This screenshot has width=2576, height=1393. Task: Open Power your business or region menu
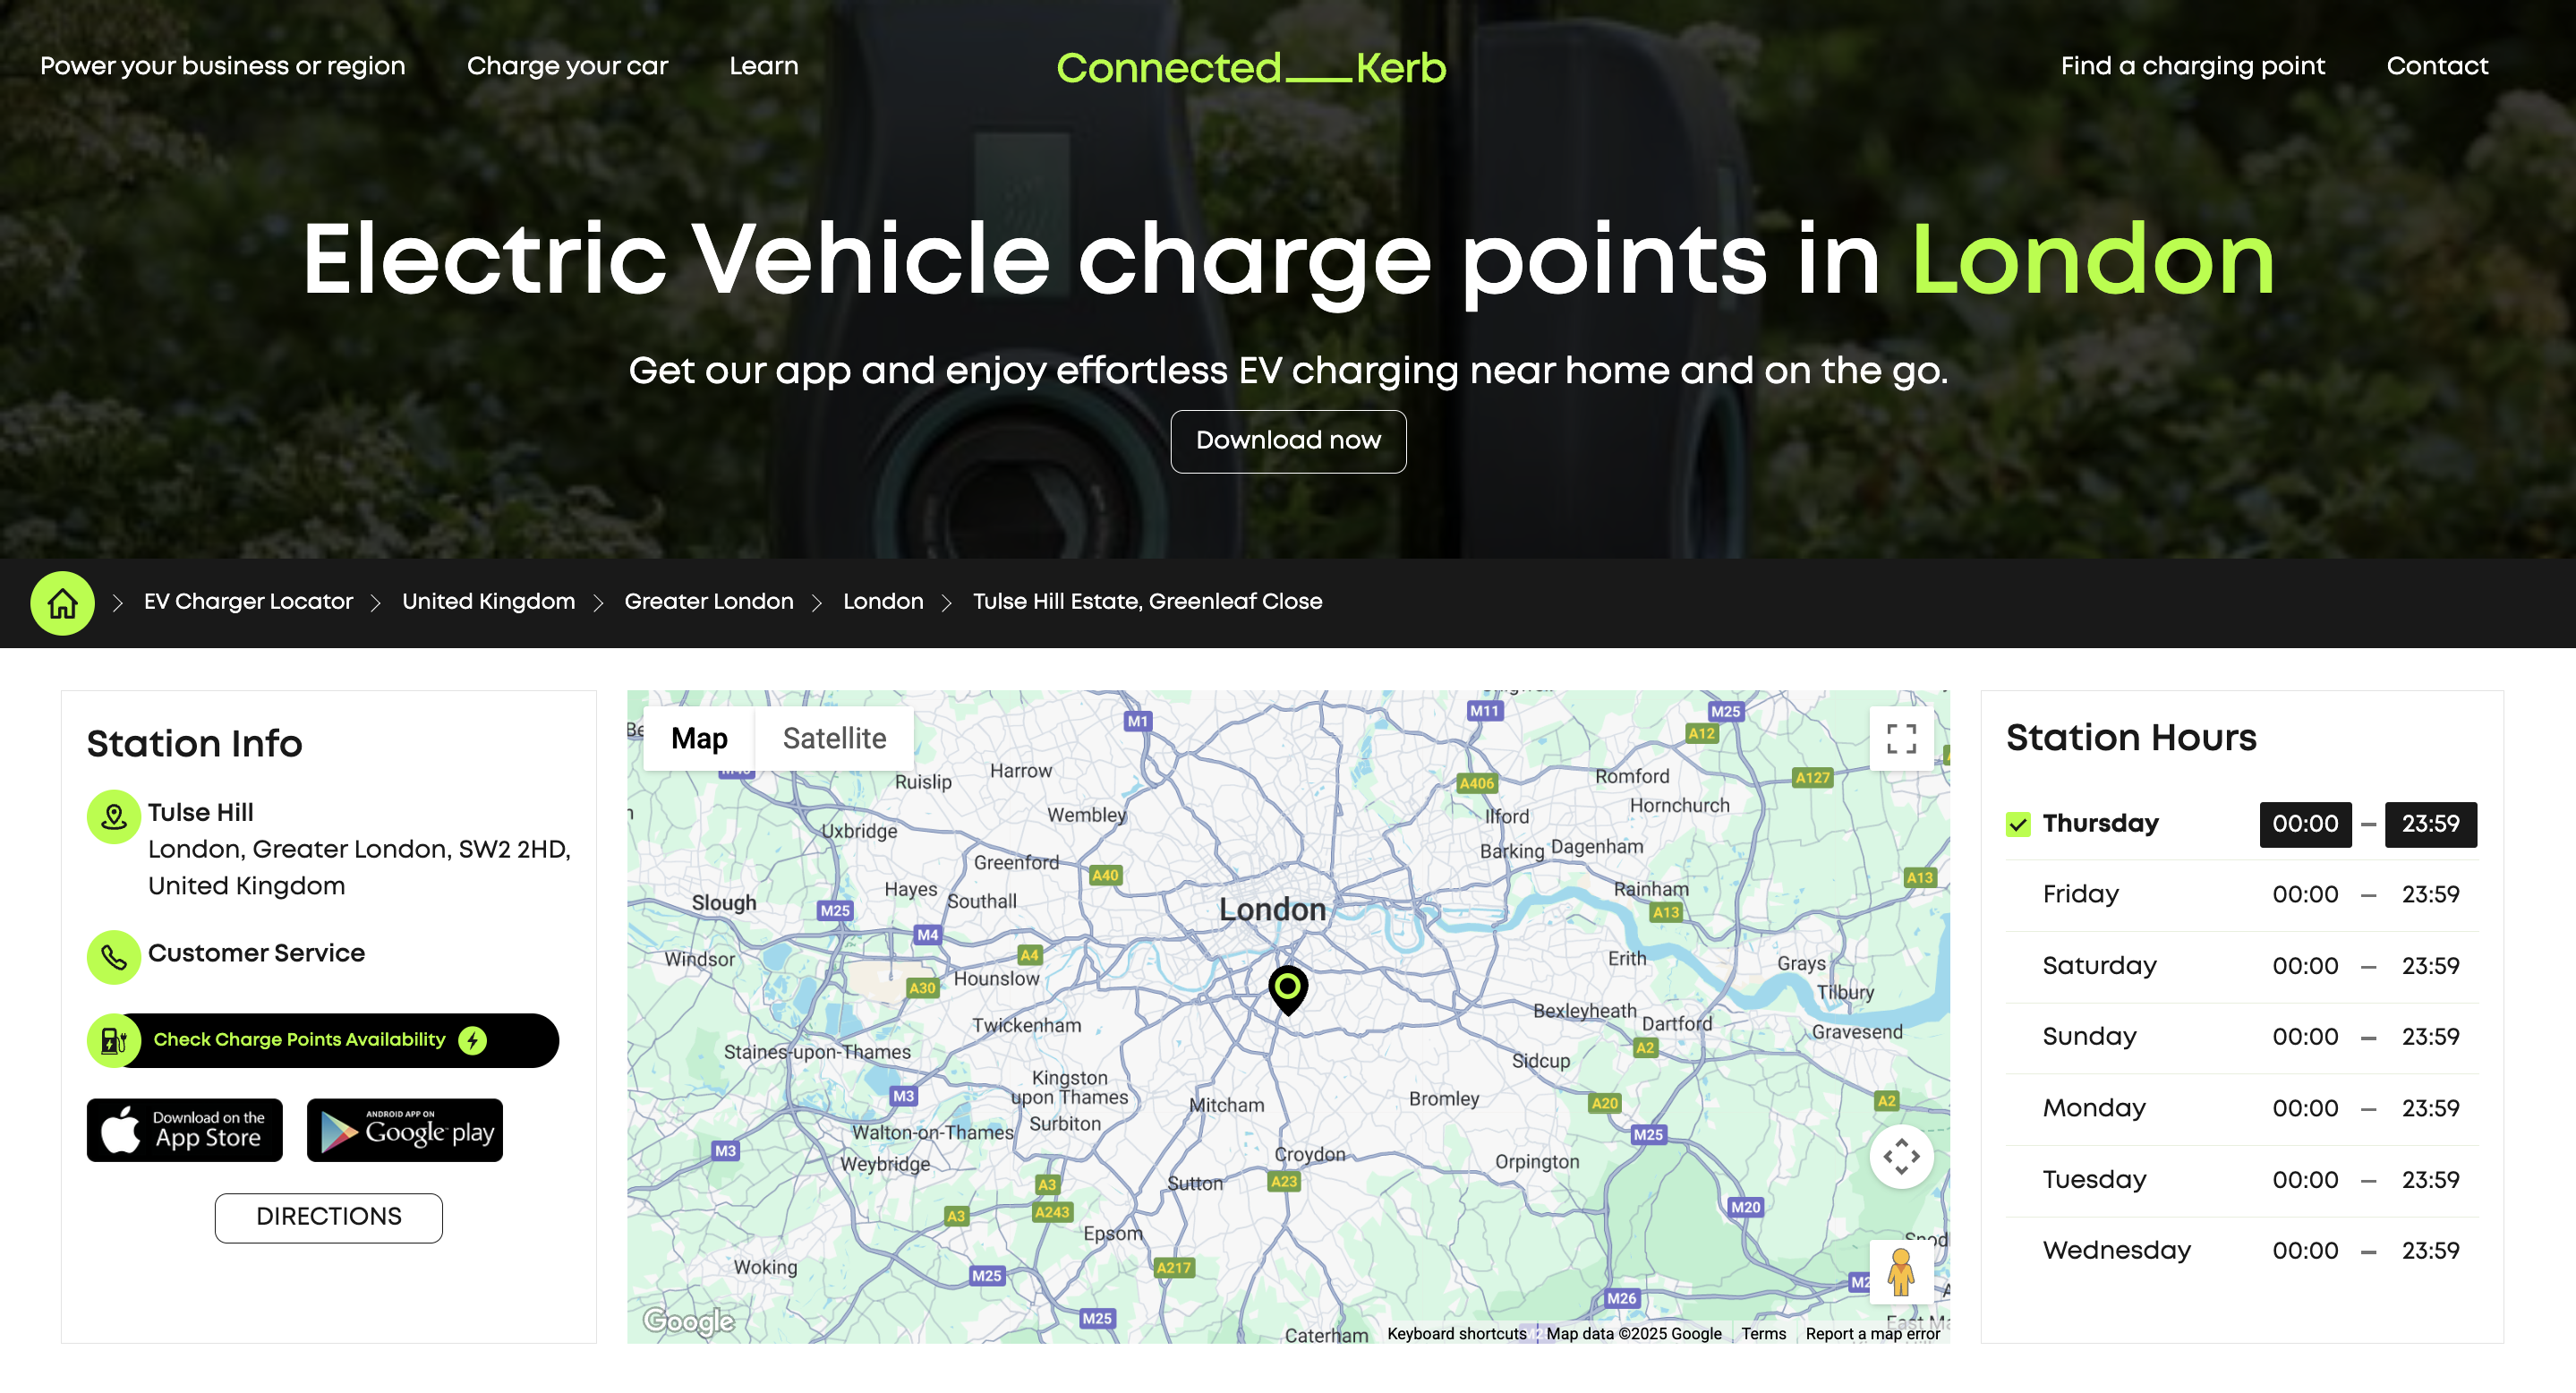223,66
